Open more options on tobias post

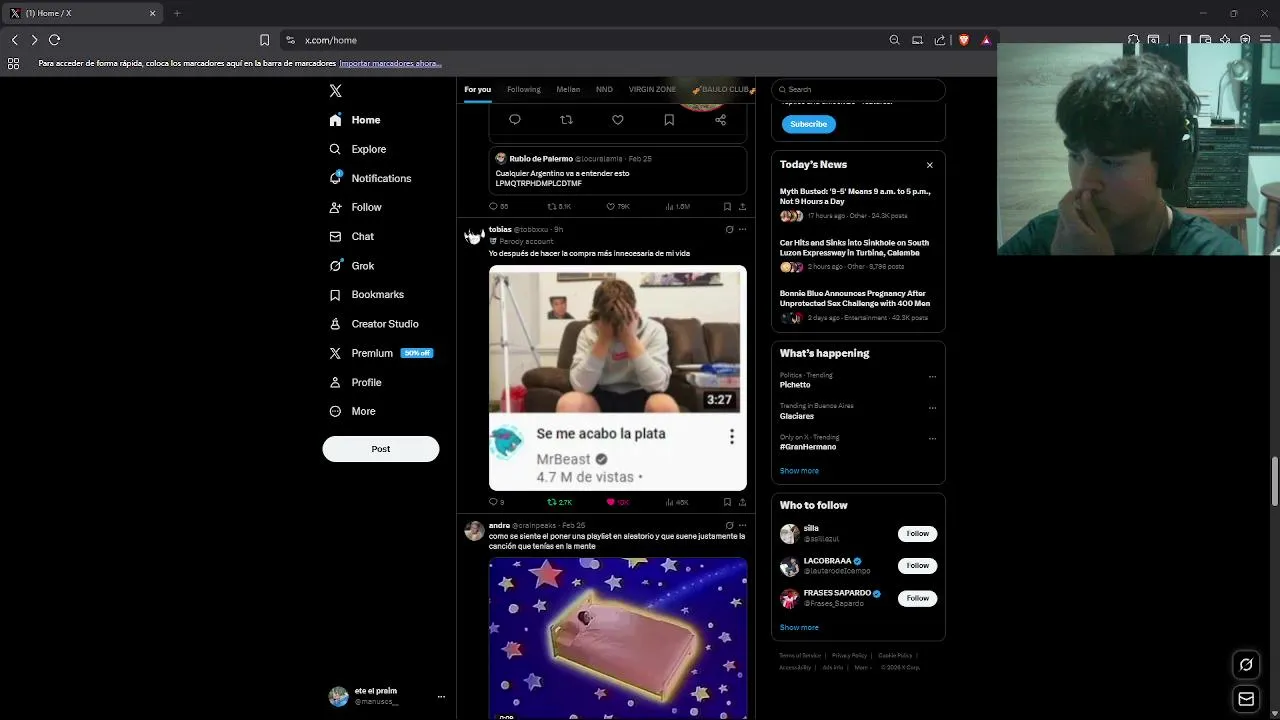coord(742,230)
